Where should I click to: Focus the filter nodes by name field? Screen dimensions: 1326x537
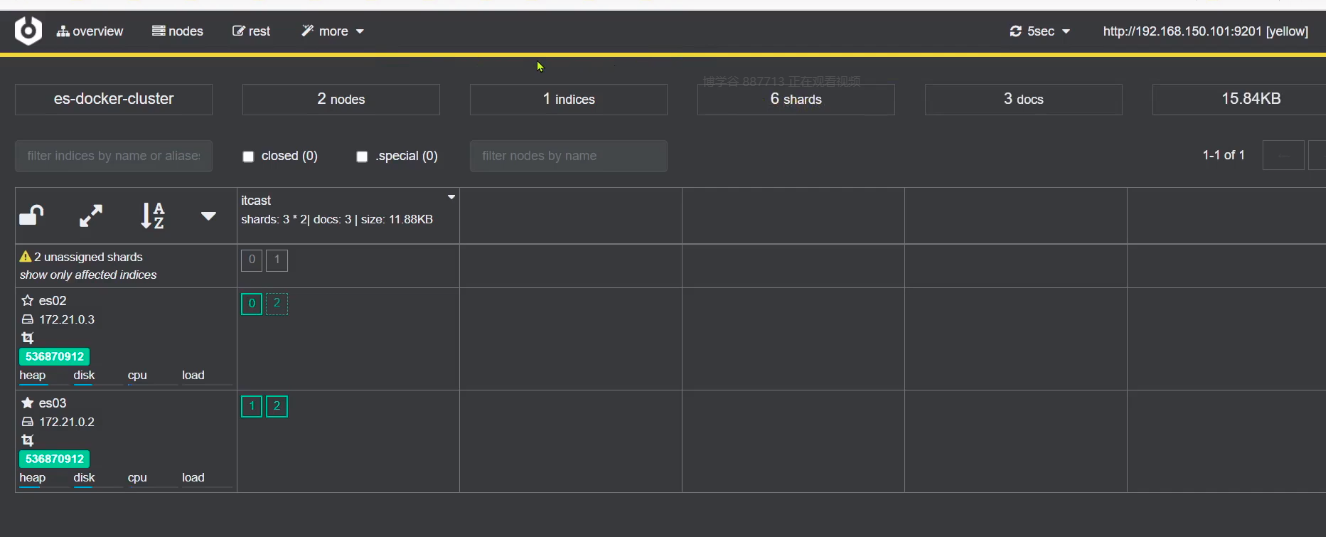point(568,156)
